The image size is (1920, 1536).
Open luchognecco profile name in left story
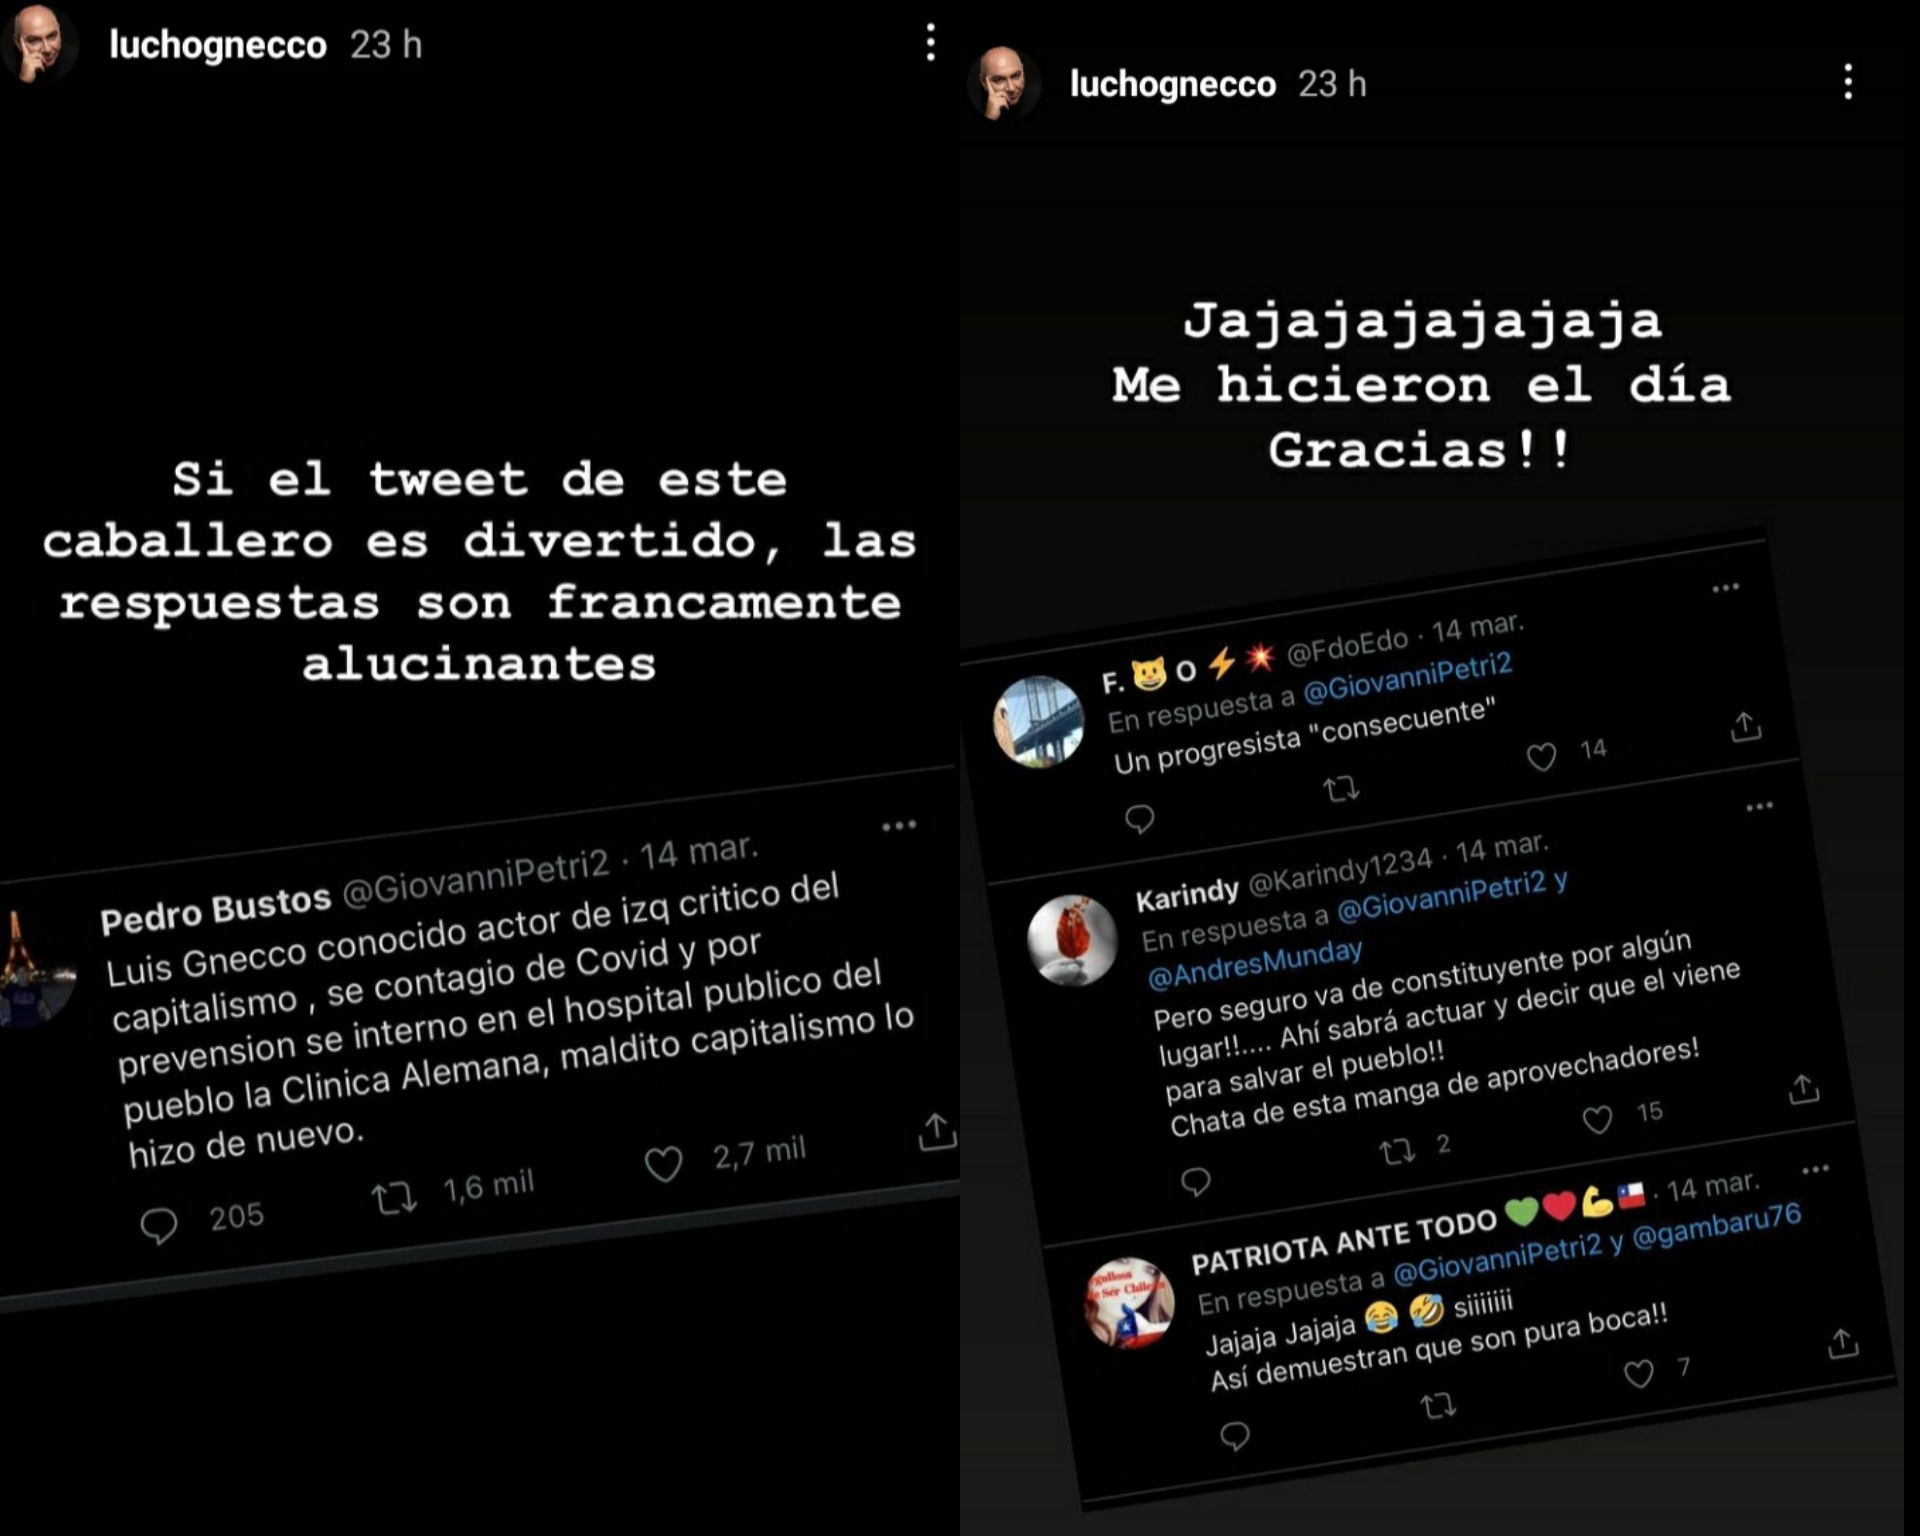tap(218, 45)
